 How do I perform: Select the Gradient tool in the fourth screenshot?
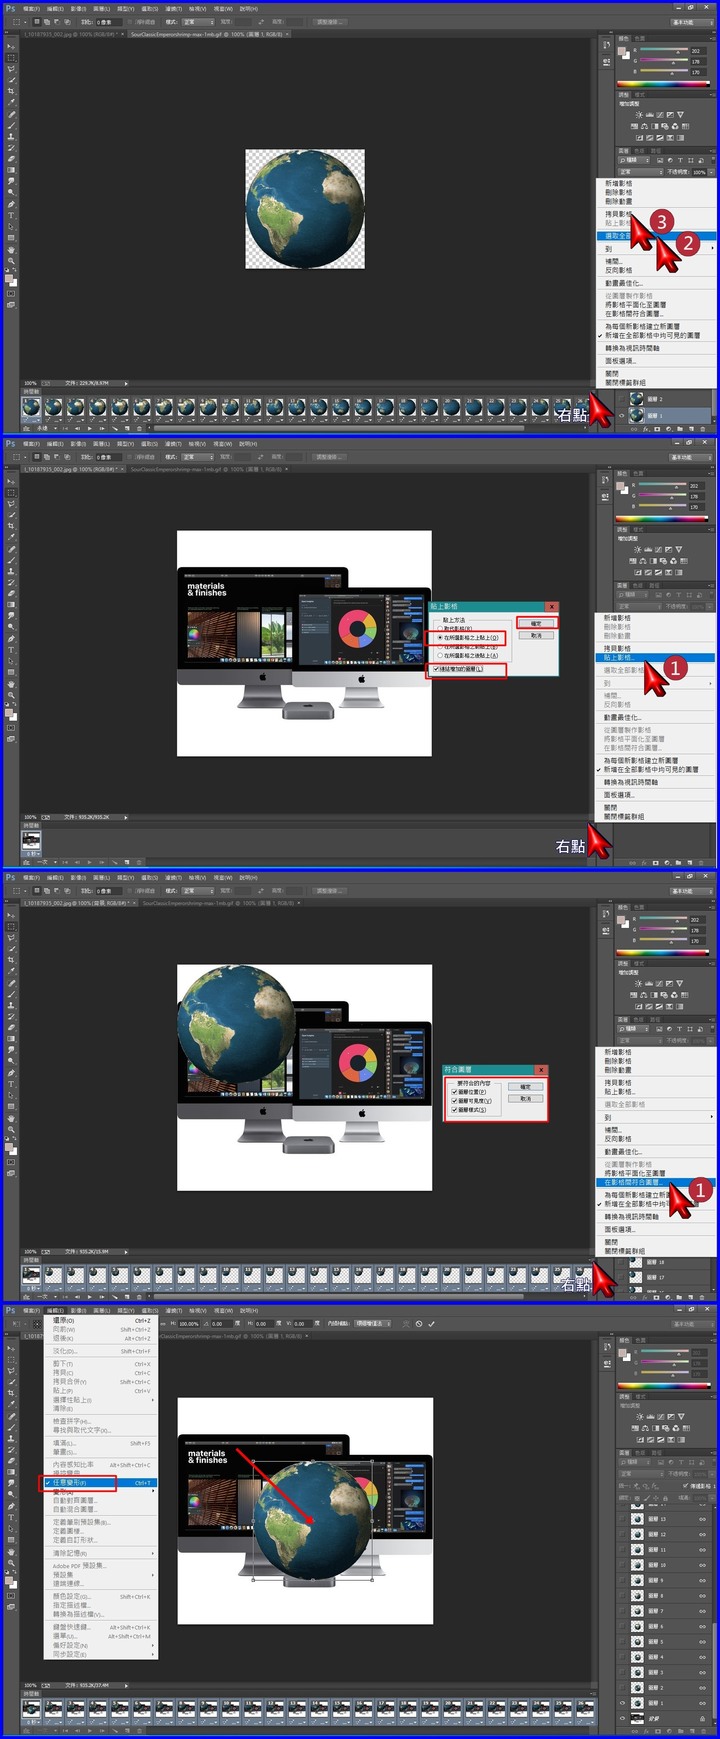[x=11, y=1472]
